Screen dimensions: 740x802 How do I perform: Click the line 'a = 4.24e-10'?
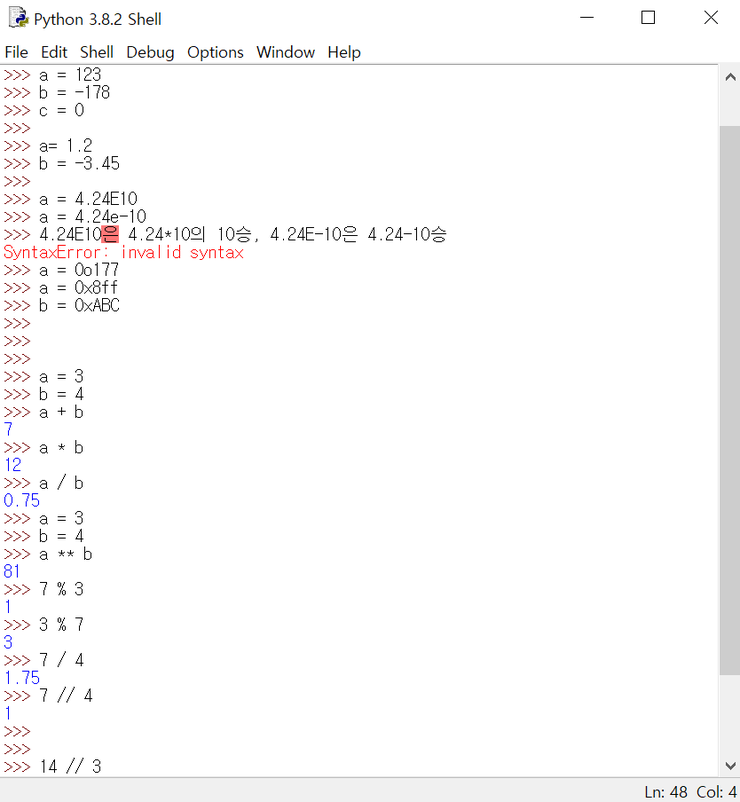[93, 217]
